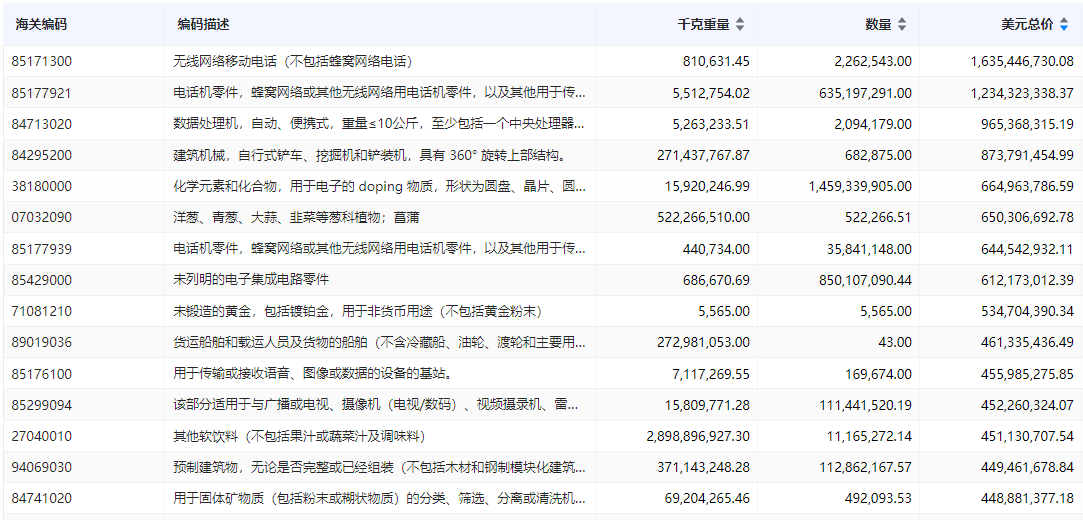Click customs code 89019036
The width and height of the screenshot is (1083, 520).
42,342
